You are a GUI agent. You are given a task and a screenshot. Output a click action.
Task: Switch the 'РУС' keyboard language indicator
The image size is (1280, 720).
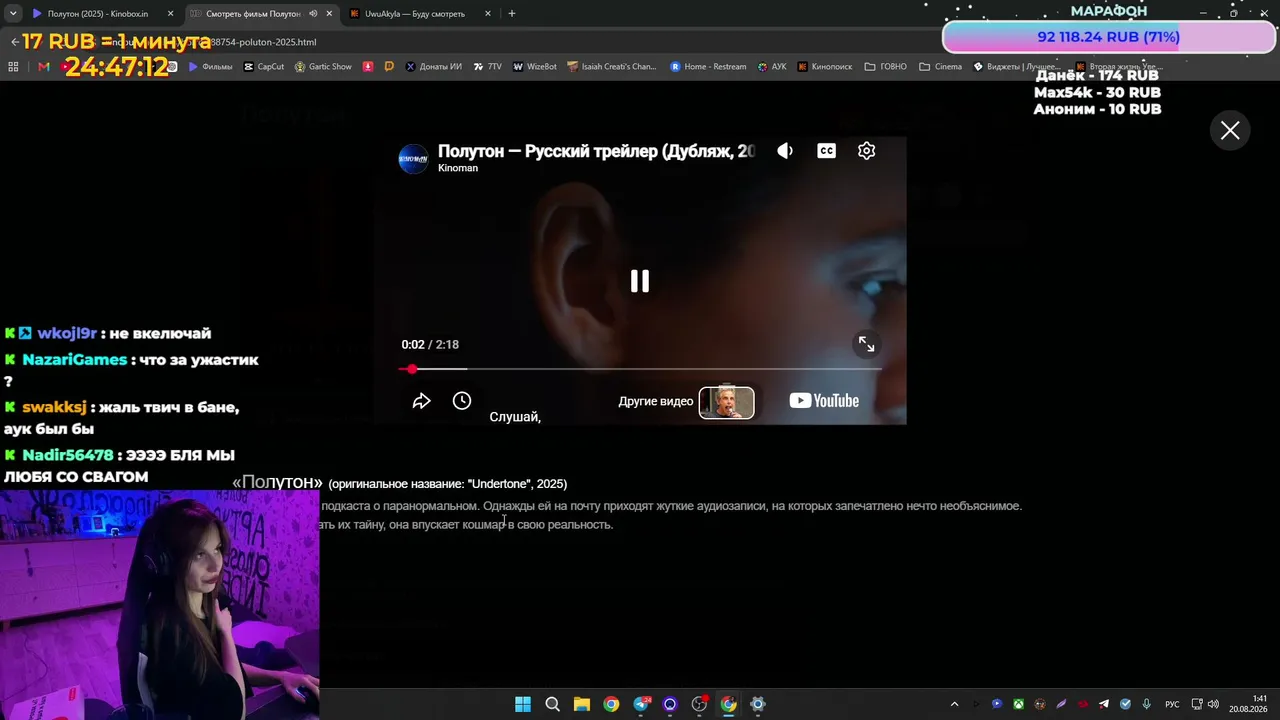(1172, 704)
